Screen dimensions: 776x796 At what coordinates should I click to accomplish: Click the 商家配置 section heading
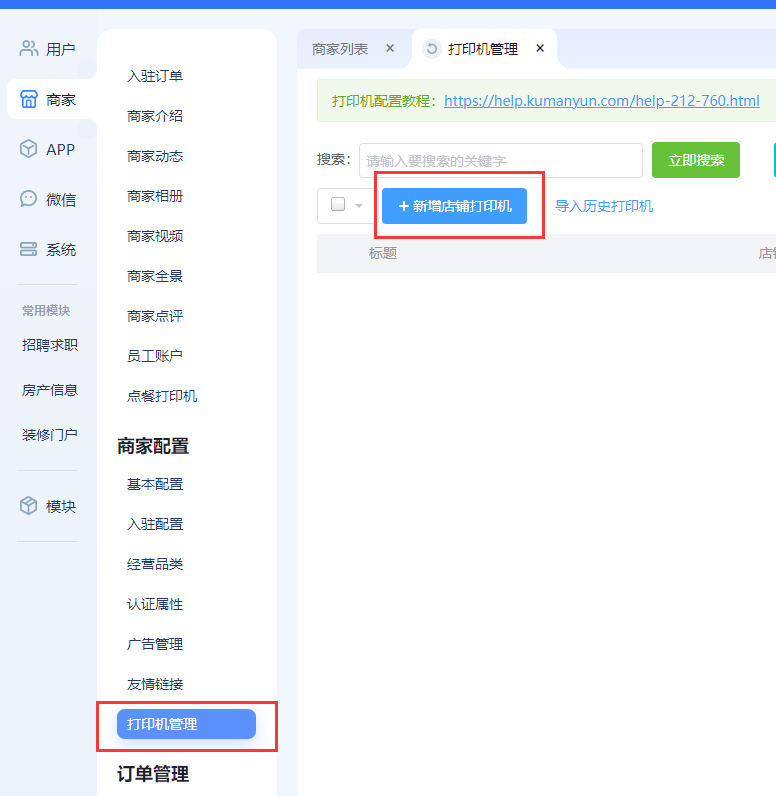coord(153,446)
